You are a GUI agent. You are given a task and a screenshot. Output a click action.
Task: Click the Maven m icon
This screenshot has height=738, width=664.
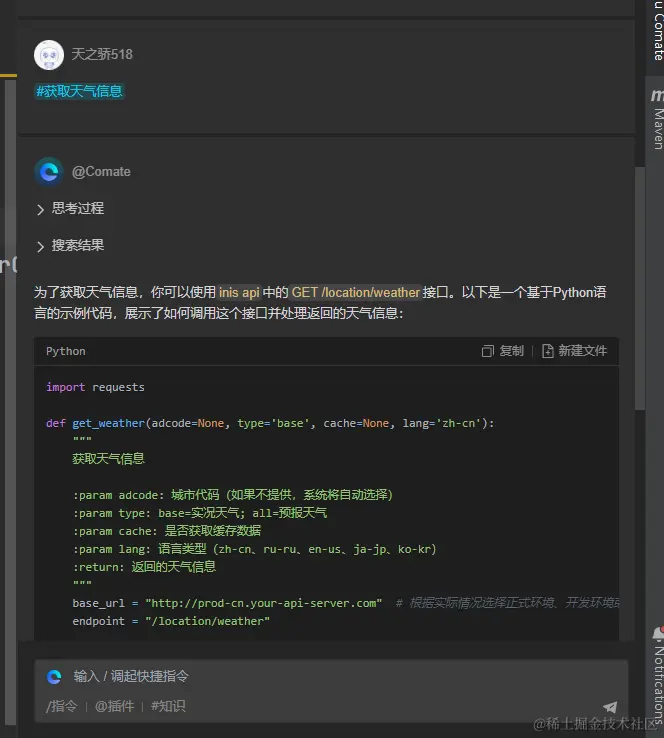(x=657, y=96)
